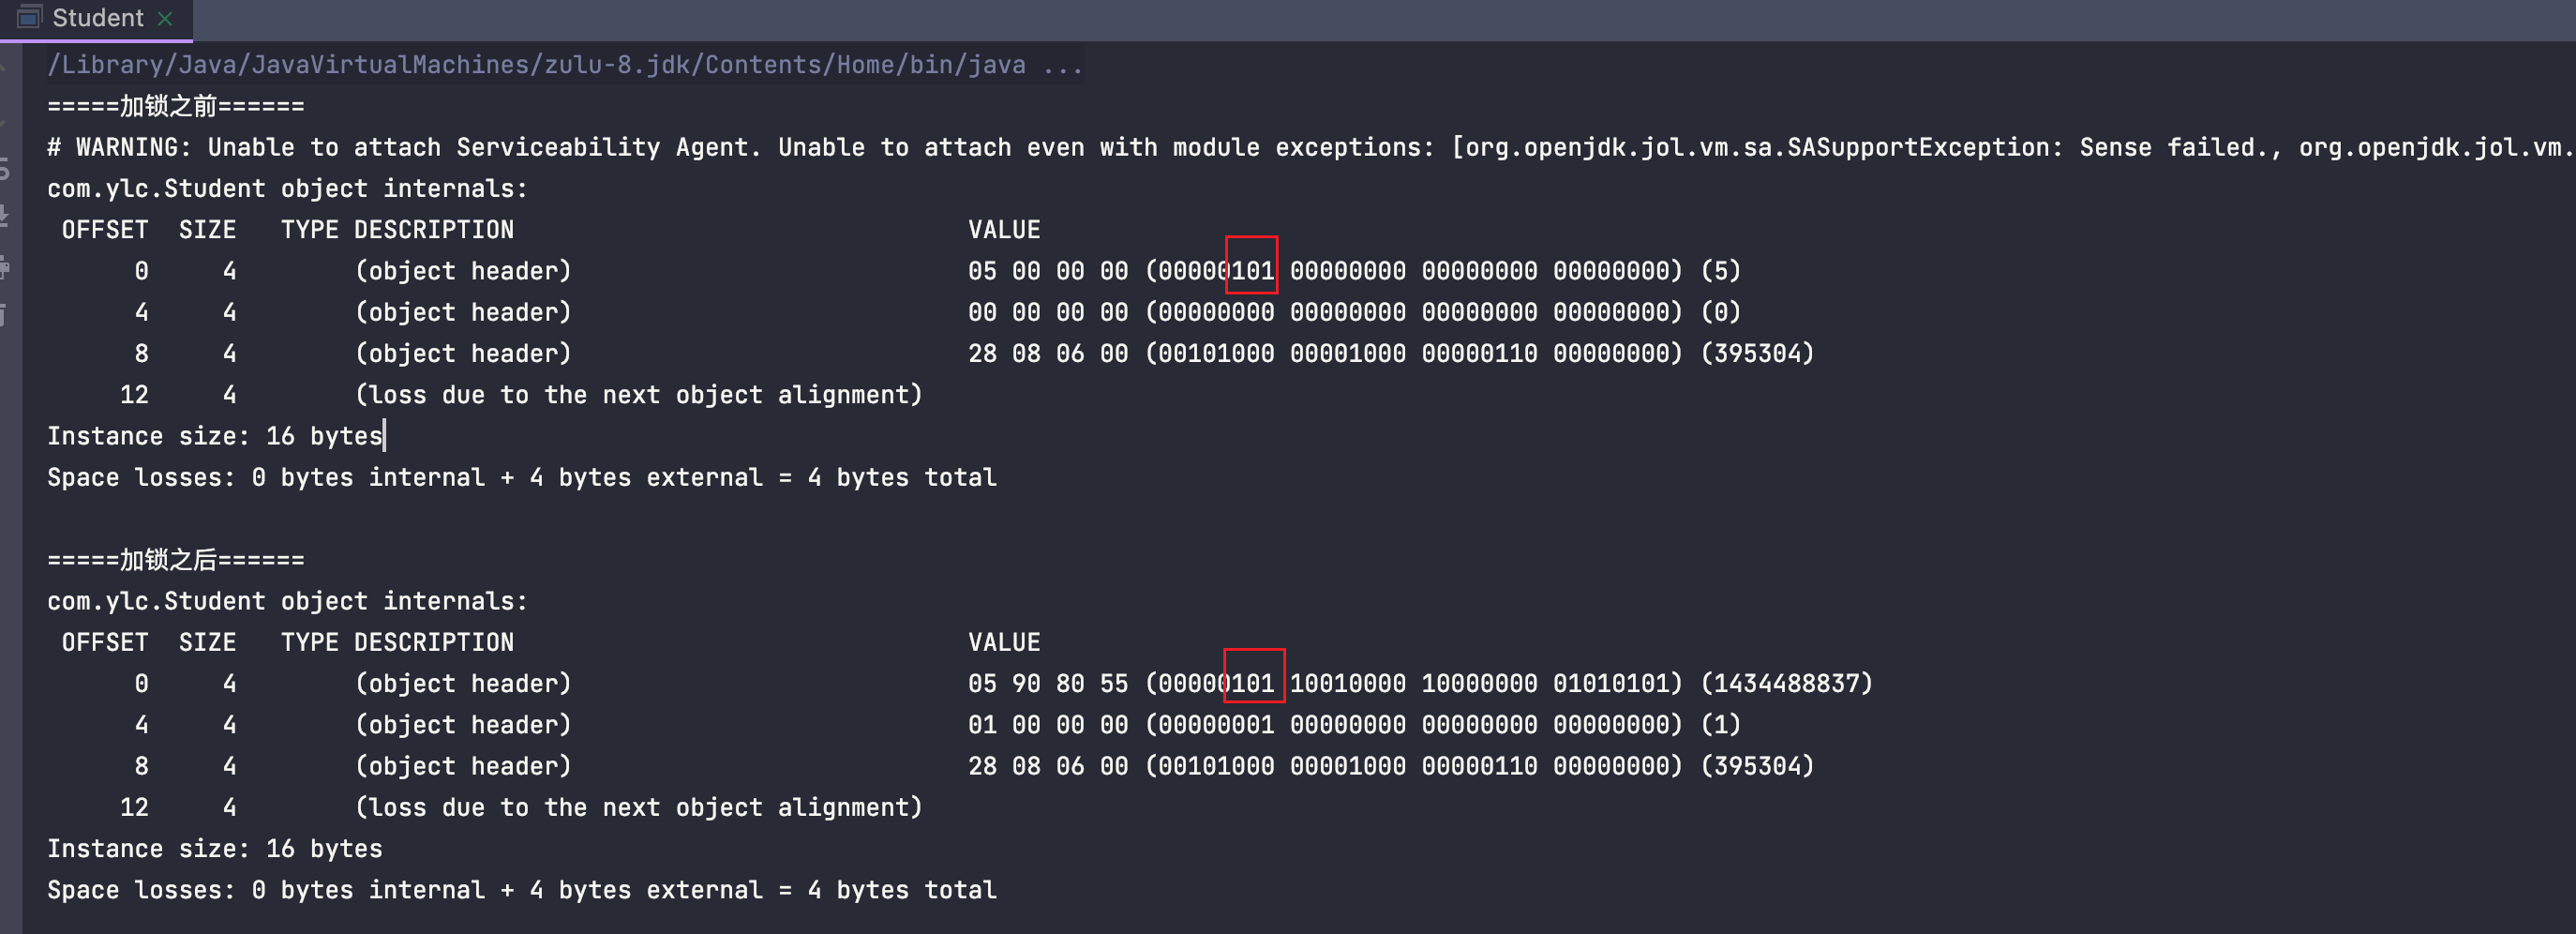Click '28 08 06 00' in the first table
2576x934 pixels.
click(1048, 354)
